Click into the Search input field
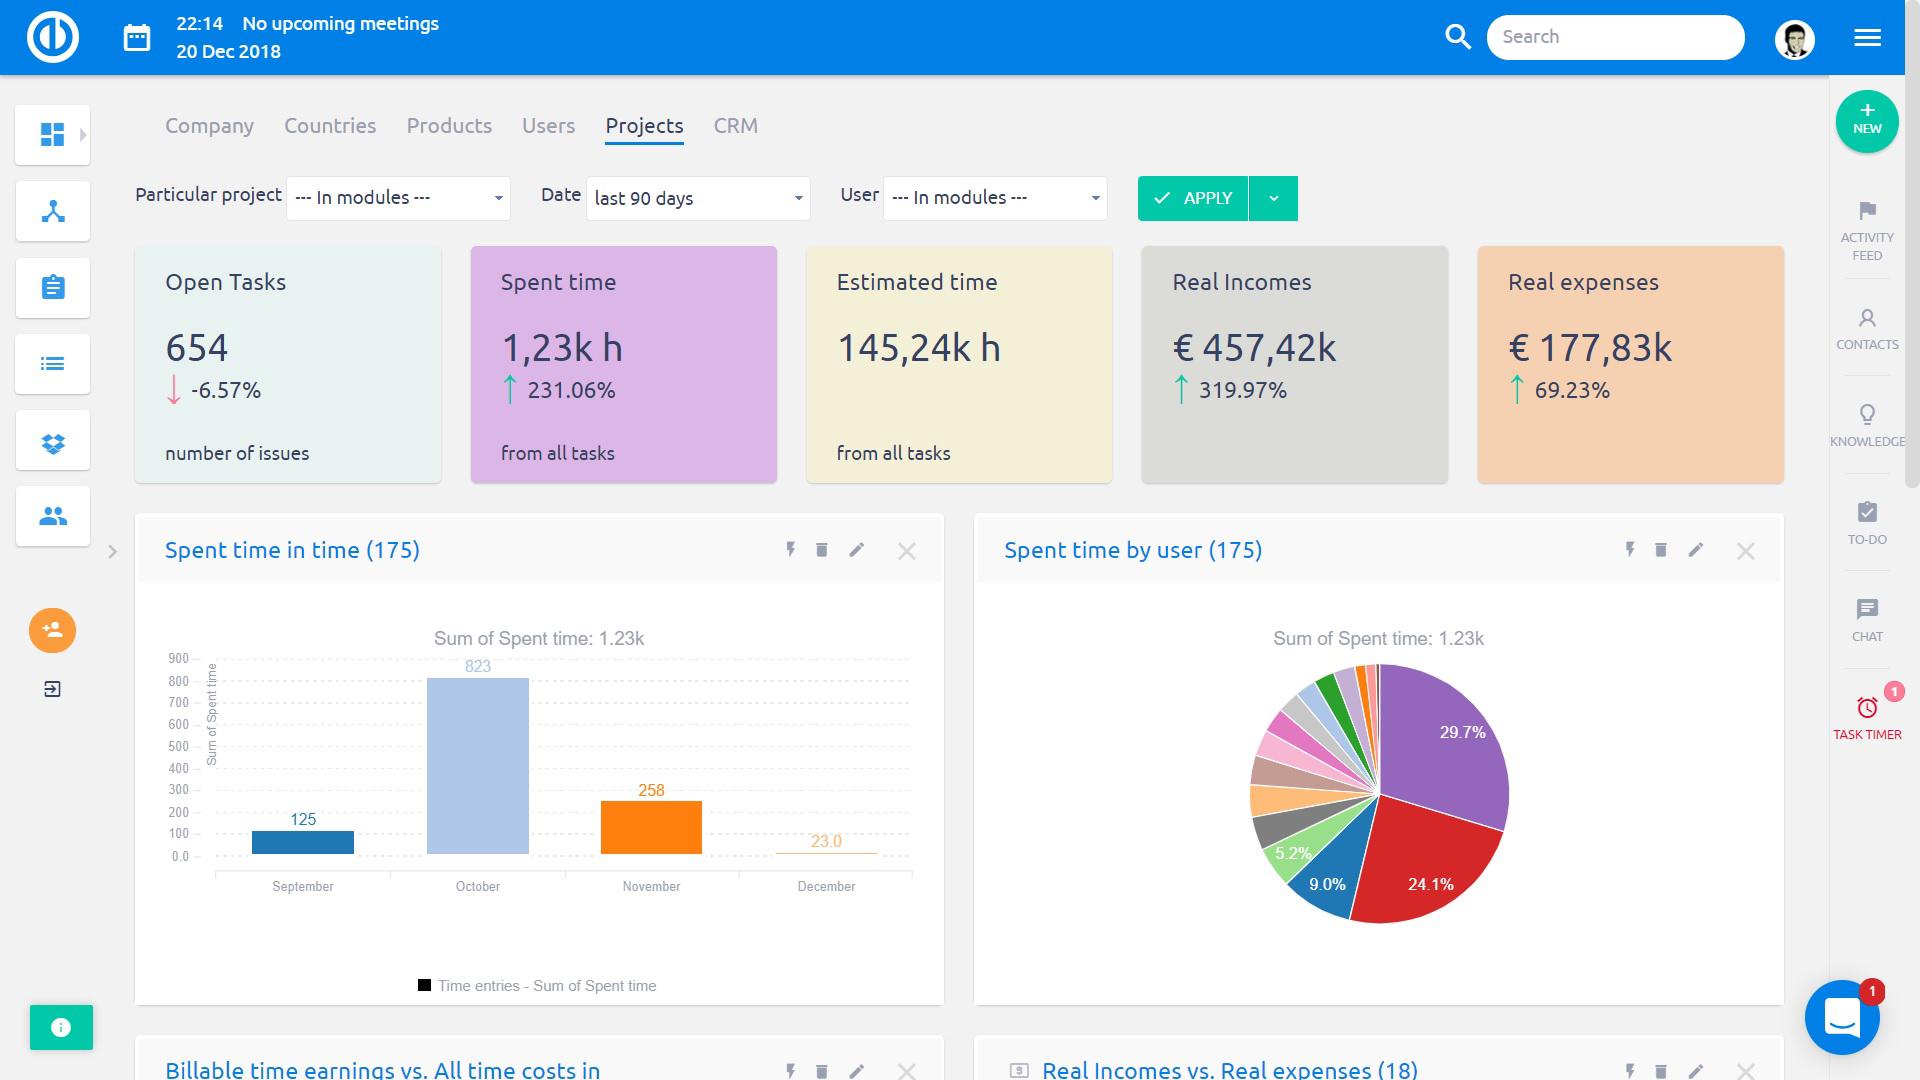1920x1080 pixels. click(1614, 37)
